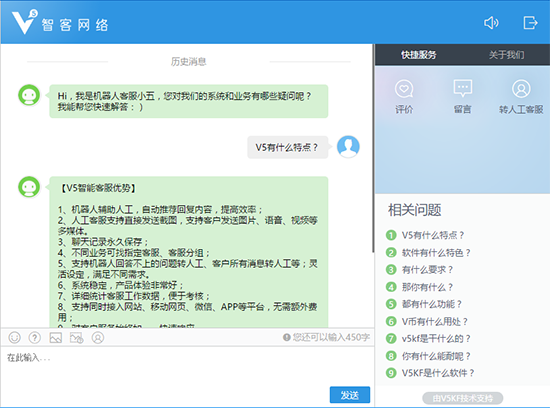This screenshot has height=408, width=550.
Task: Select related question 有什么要求？
Action: pos(420,270)
